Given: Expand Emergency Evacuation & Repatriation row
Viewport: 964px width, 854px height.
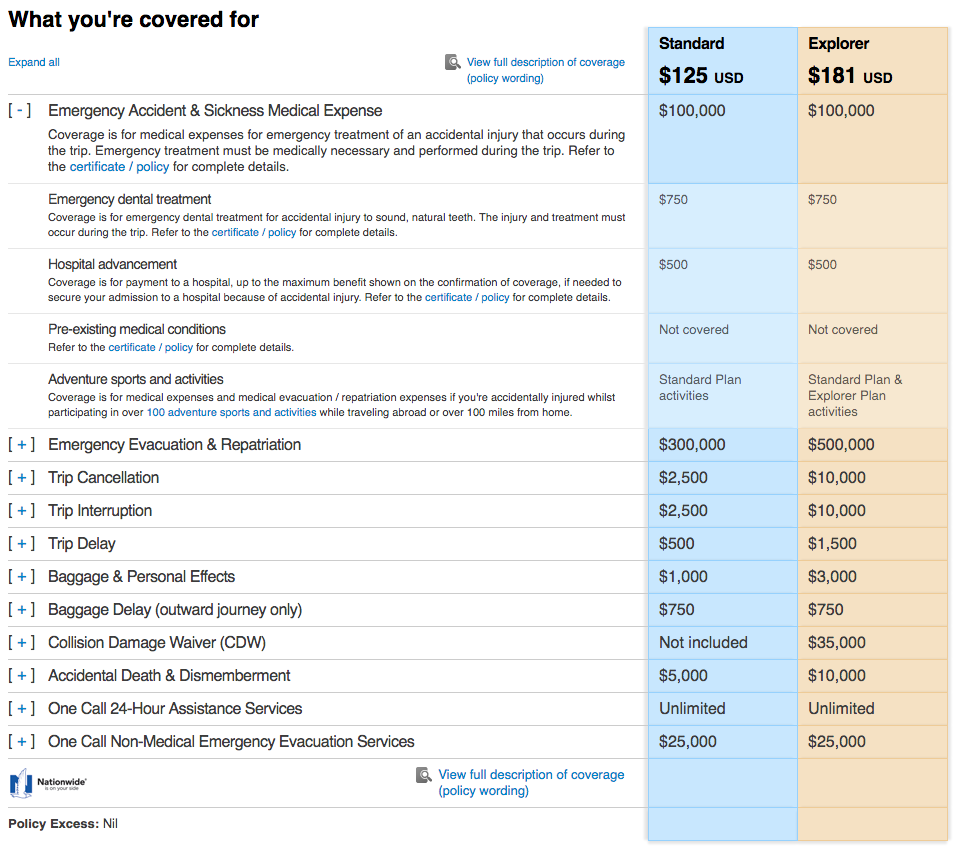Looking at the screenshot, I should pos(20,445).
